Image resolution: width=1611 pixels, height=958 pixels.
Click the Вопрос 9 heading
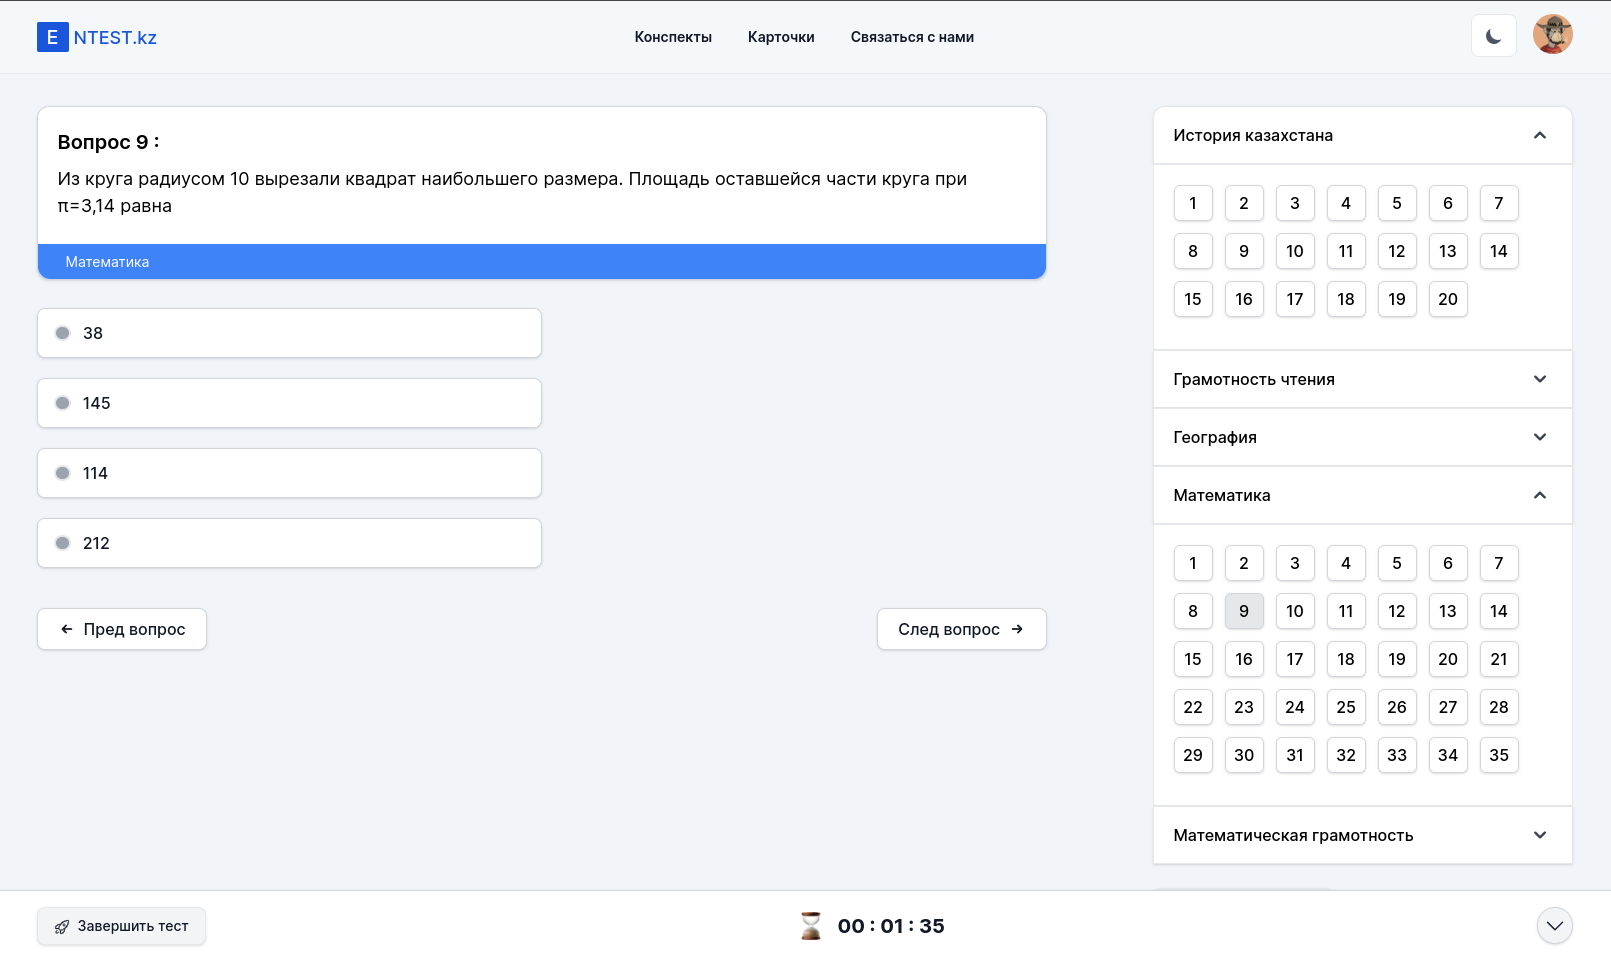coord(109,142)
